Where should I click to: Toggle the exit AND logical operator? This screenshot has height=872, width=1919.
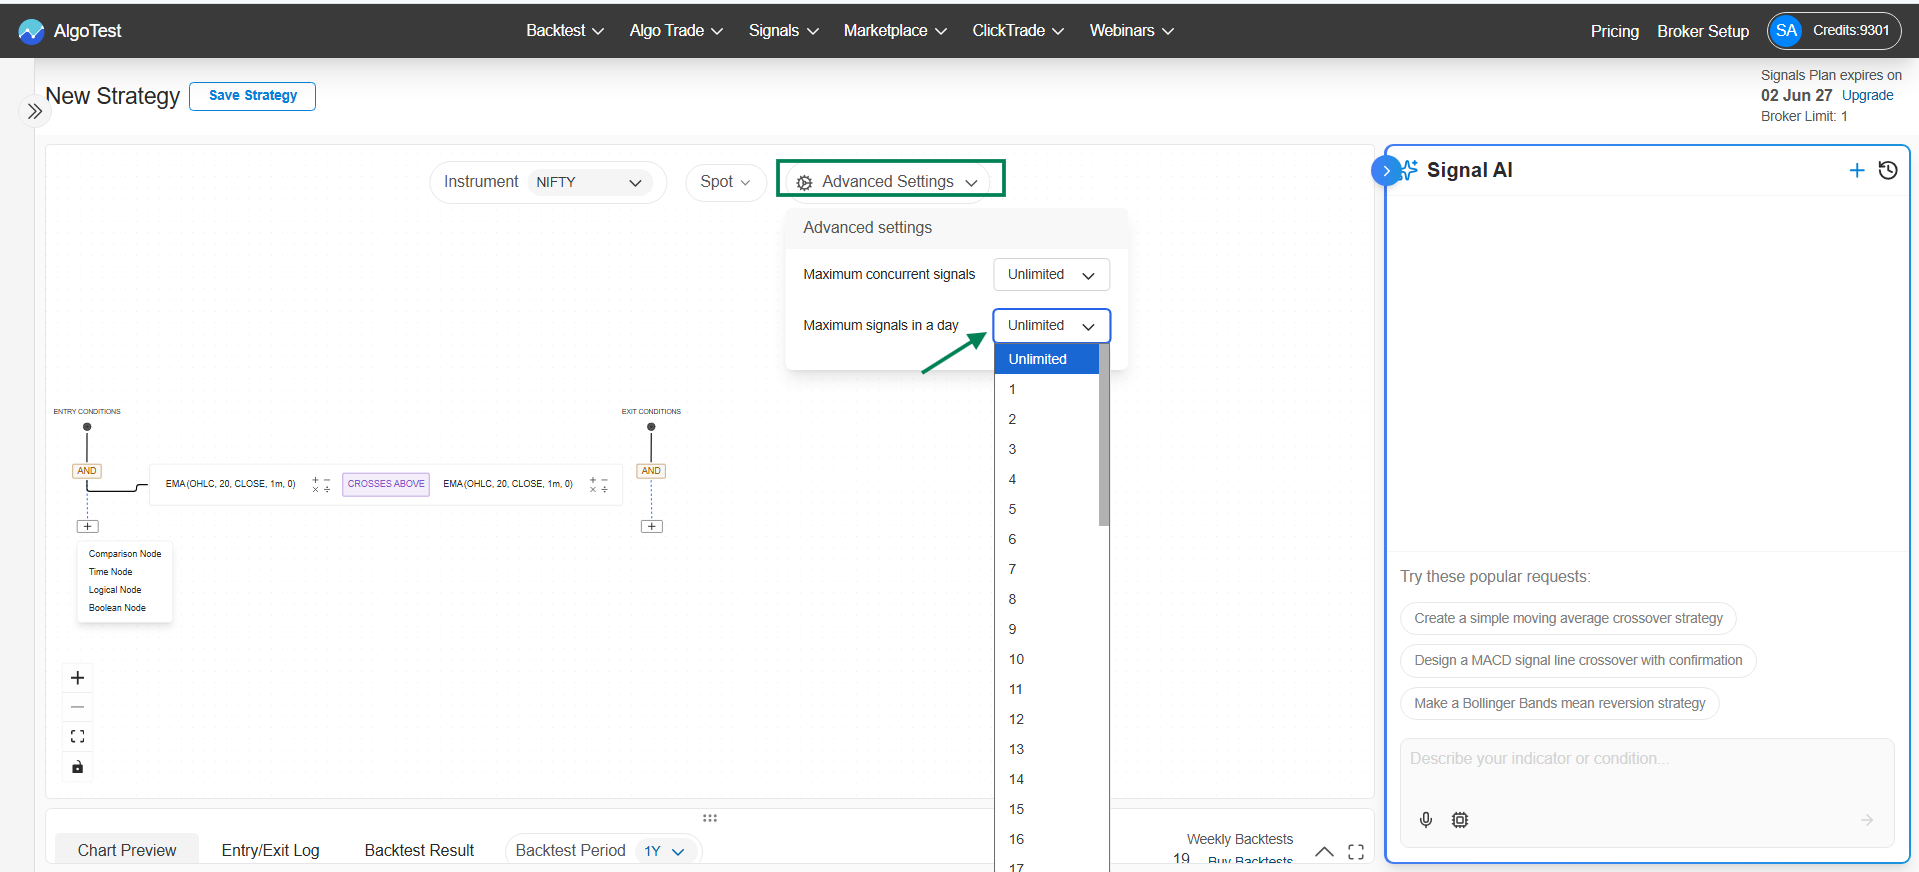click(x=651, y=471)
